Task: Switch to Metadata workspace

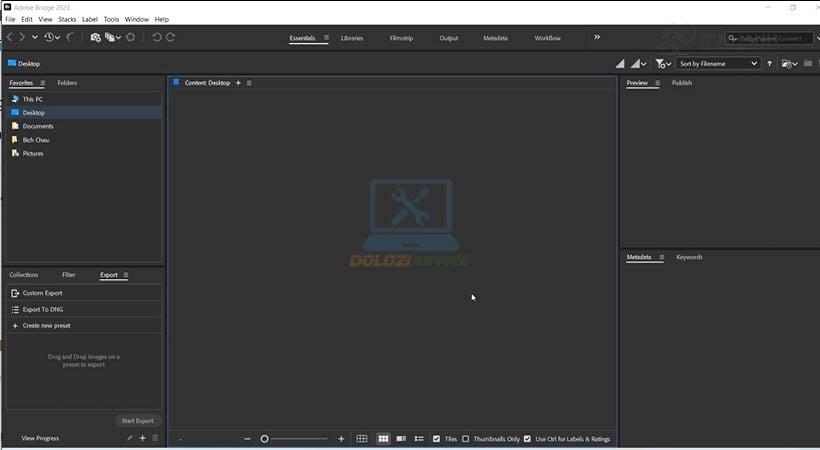Action: point(495,38)
